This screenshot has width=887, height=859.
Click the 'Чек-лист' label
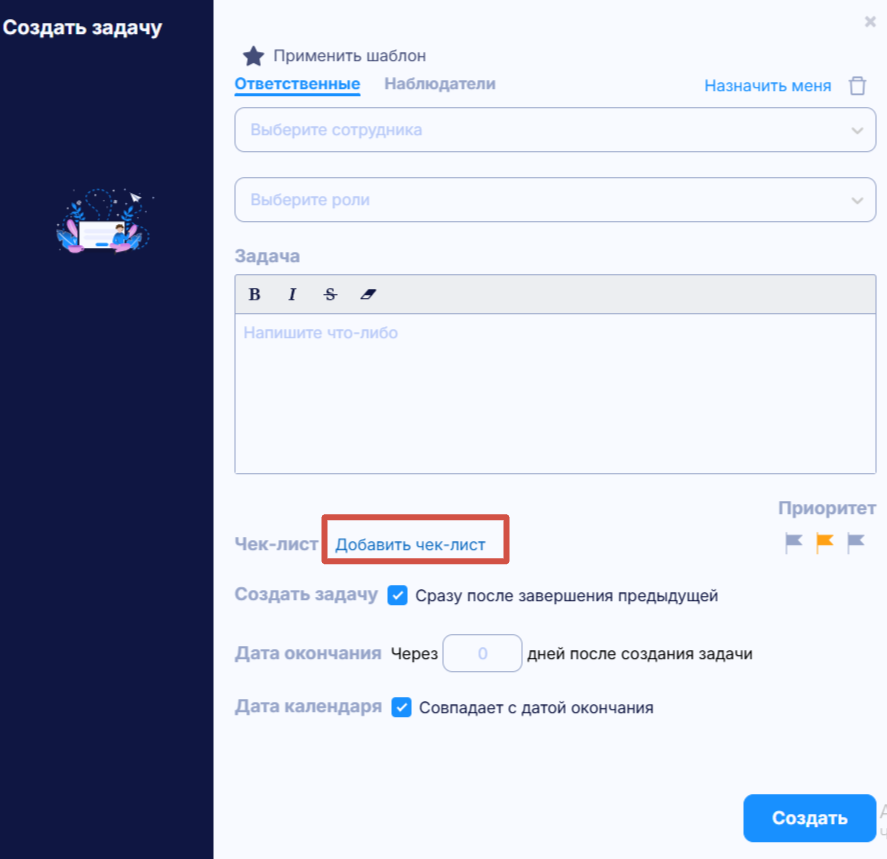point(277,543)
